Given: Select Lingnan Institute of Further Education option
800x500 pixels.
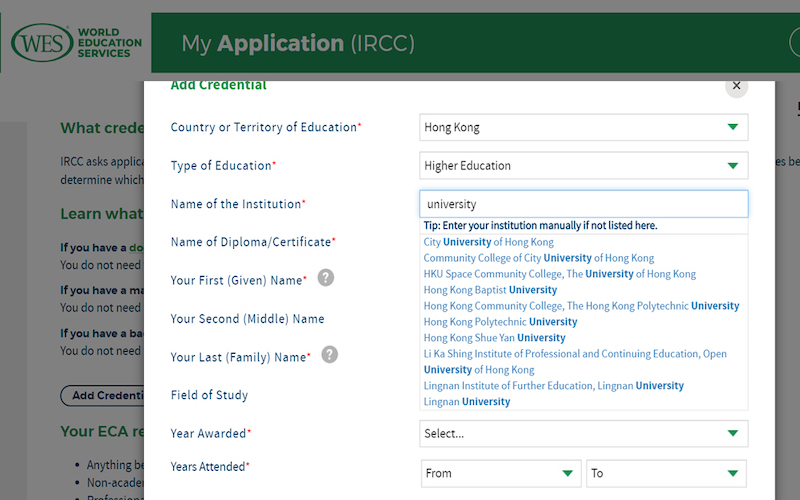Looking at the screenshot, I should coord(554,386).
